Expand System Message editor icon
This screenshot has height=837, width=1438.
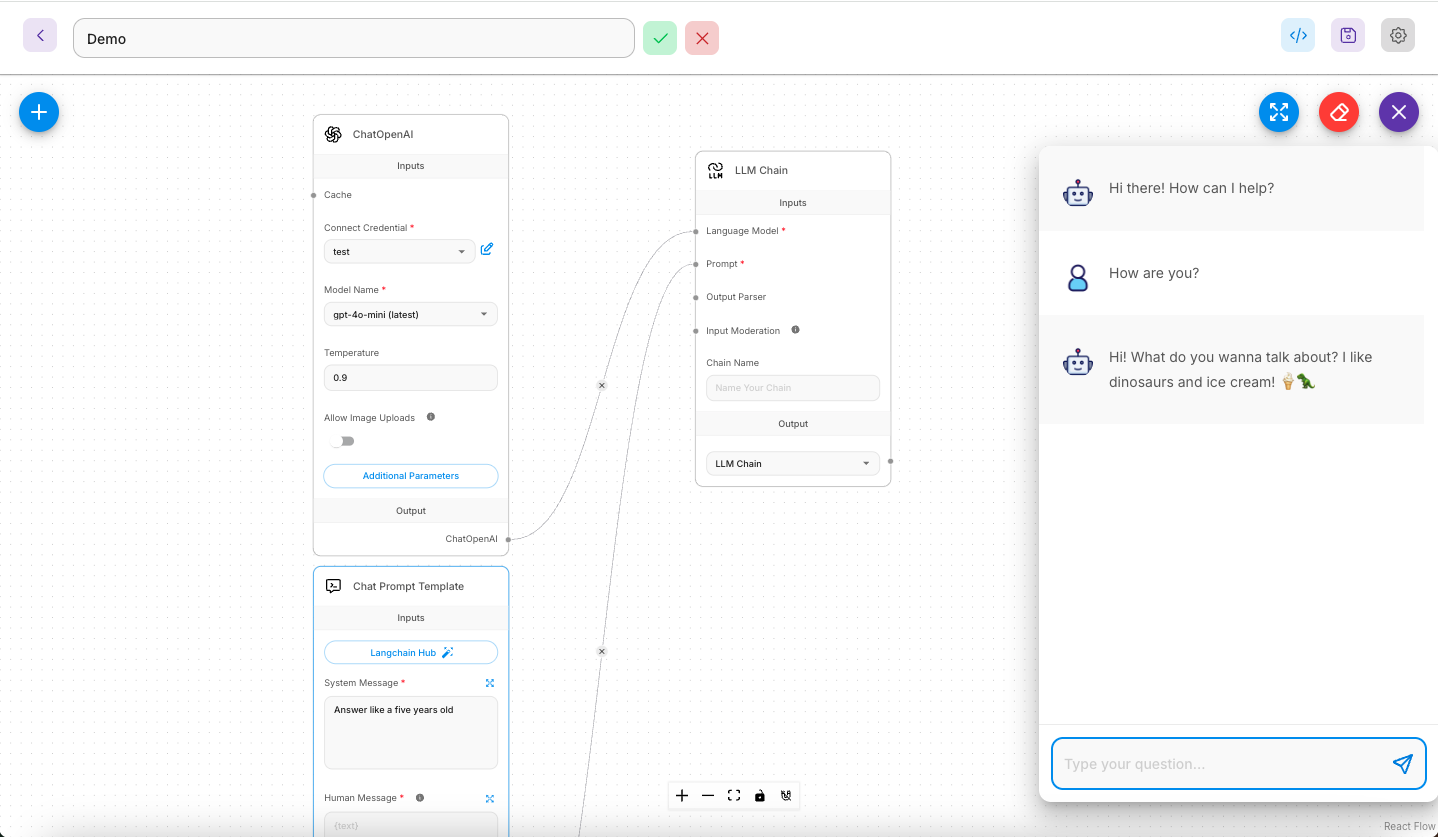point(490,683)
